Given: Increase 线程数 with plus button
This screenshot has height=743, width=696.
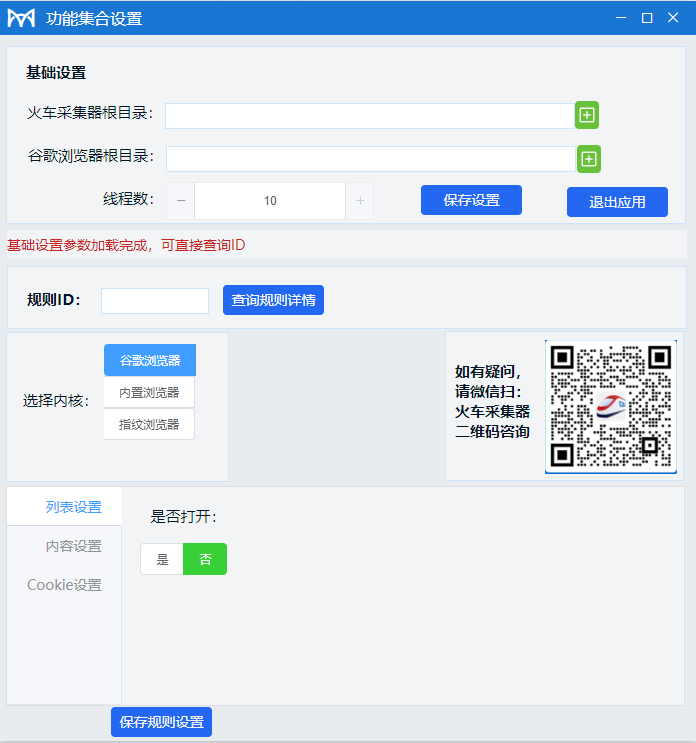Looking at the screenshot, I should 360,201.
